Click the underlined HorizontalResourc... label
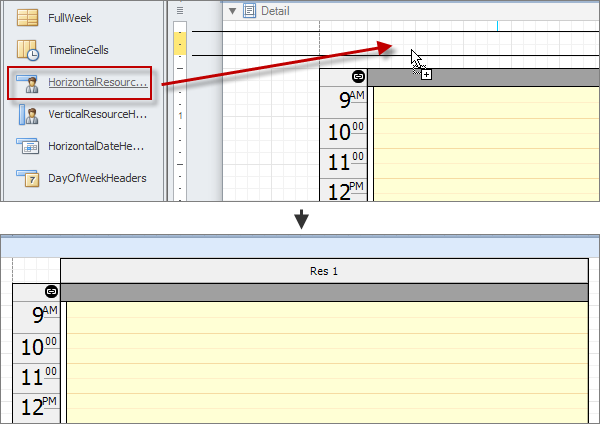The width and height of the screenshot is (600, 424). point(97,82)
